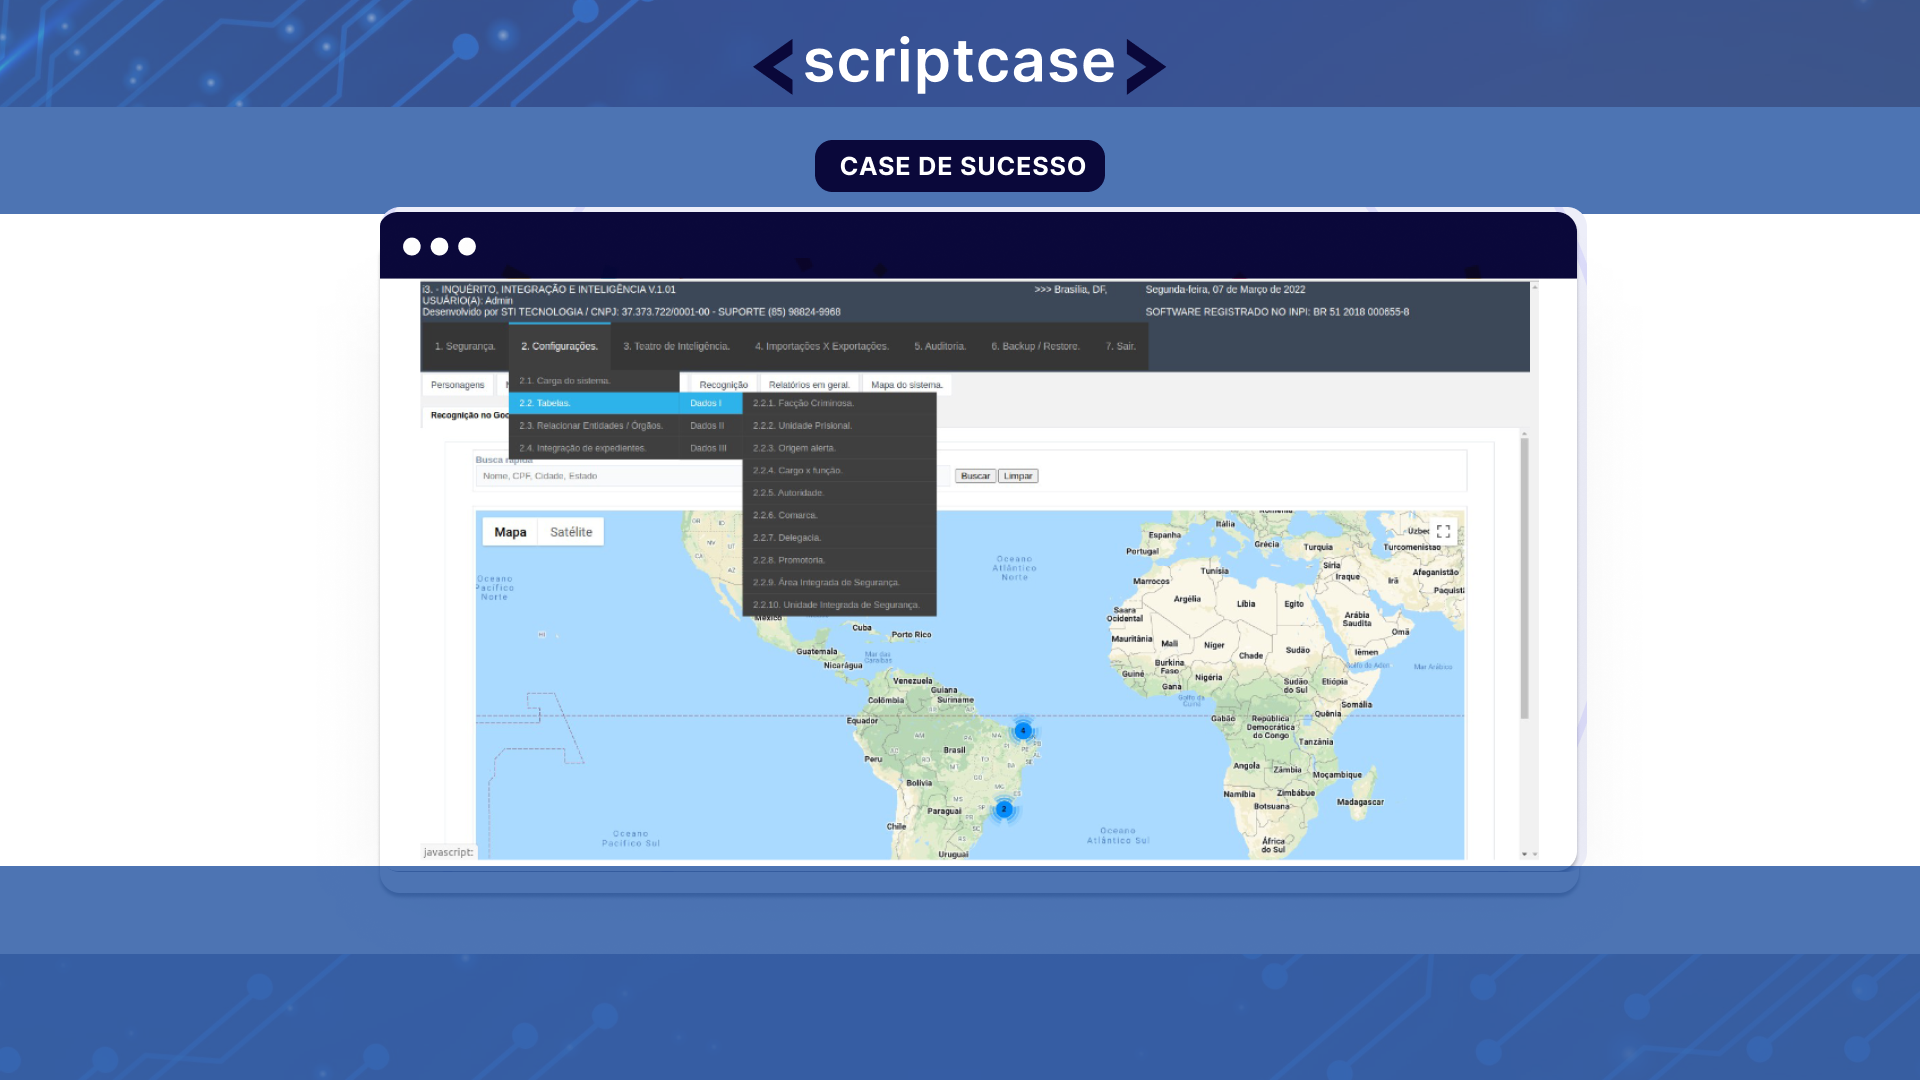Select 2.4. Integração de expedientes
Image resolution: width=1920 pixels, height=1080 pixels.
(594, 448)
